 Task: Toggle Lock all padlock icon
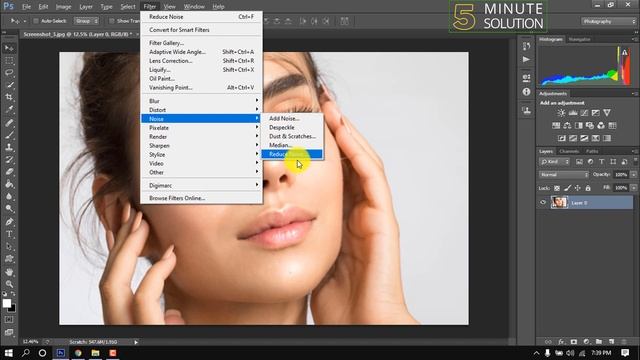click(588, 188)
